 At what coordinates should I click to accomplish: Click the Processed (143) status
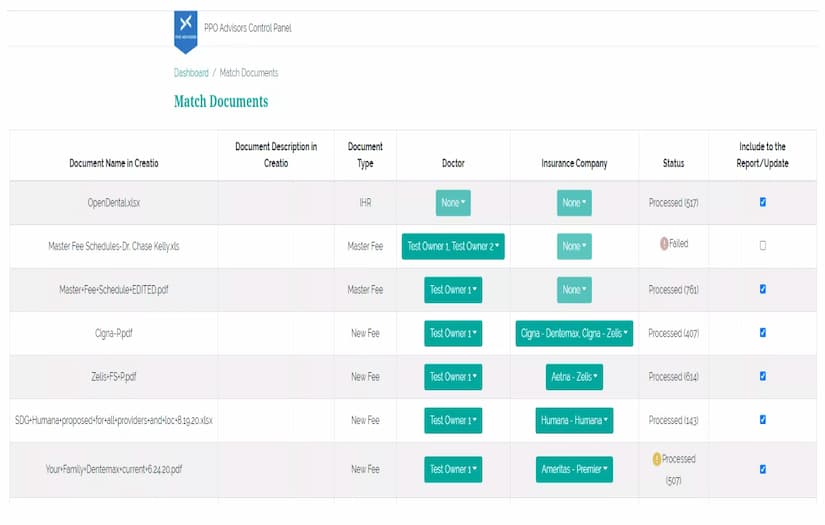pos(673,420)
